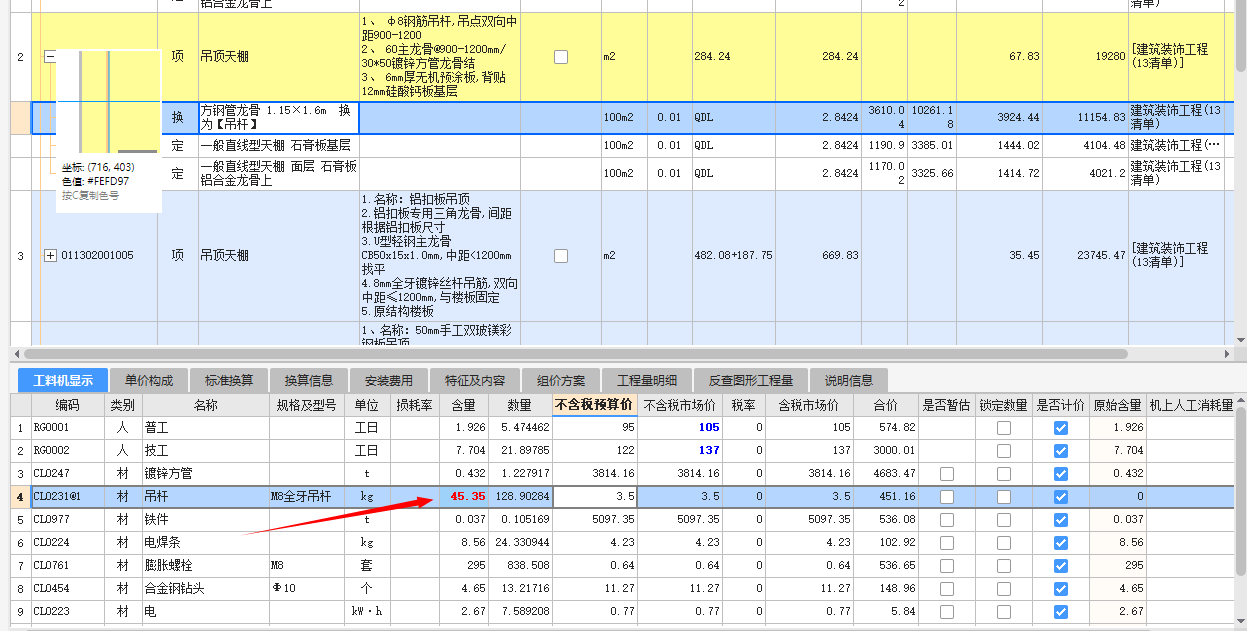Click the 镀锌方管 name cell
The height and width of the screenshot is (631, 1247).
(206, 474)
